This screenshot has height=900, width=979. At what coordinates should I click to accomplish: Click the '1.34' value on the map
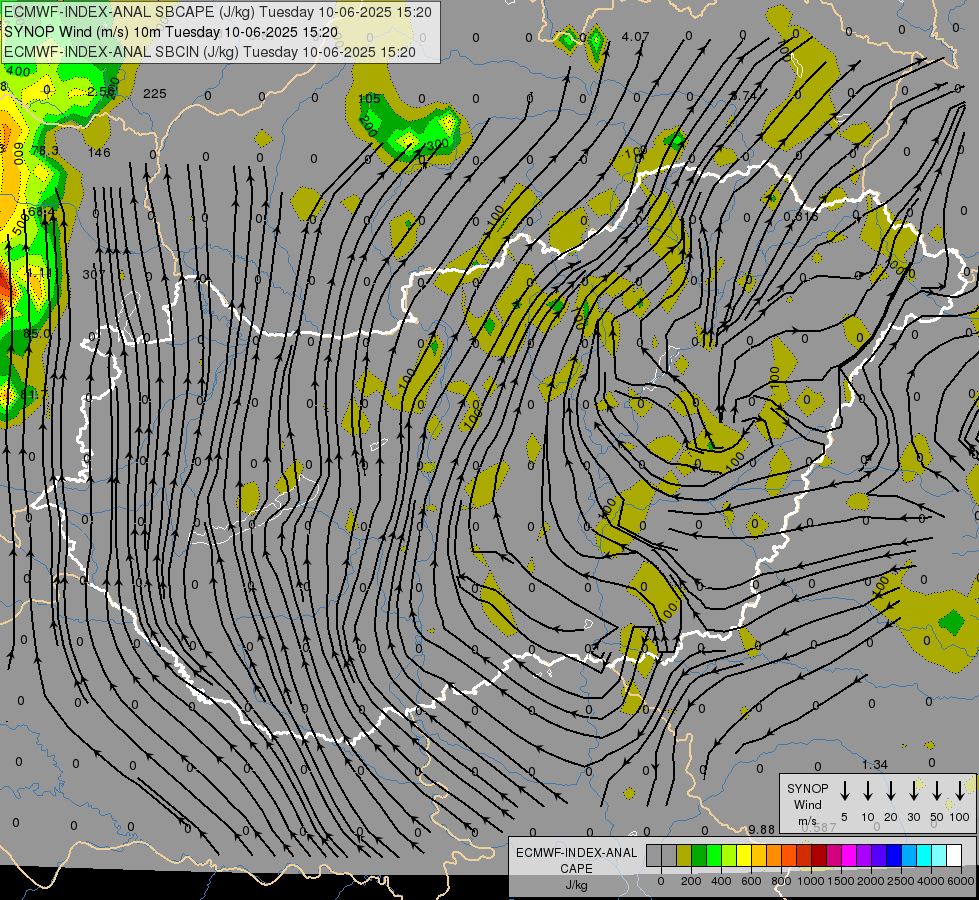[875, 764]
